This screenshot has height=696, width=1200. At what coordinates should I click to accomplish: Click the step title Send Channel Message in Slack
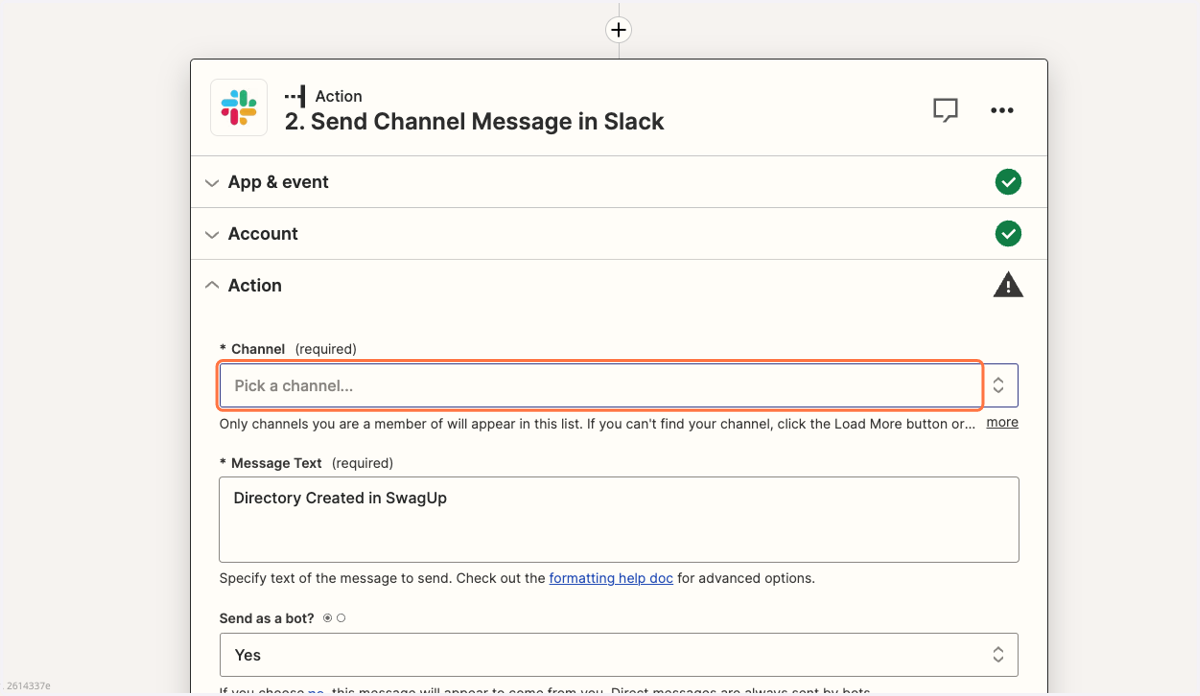(x=474, y=122)
